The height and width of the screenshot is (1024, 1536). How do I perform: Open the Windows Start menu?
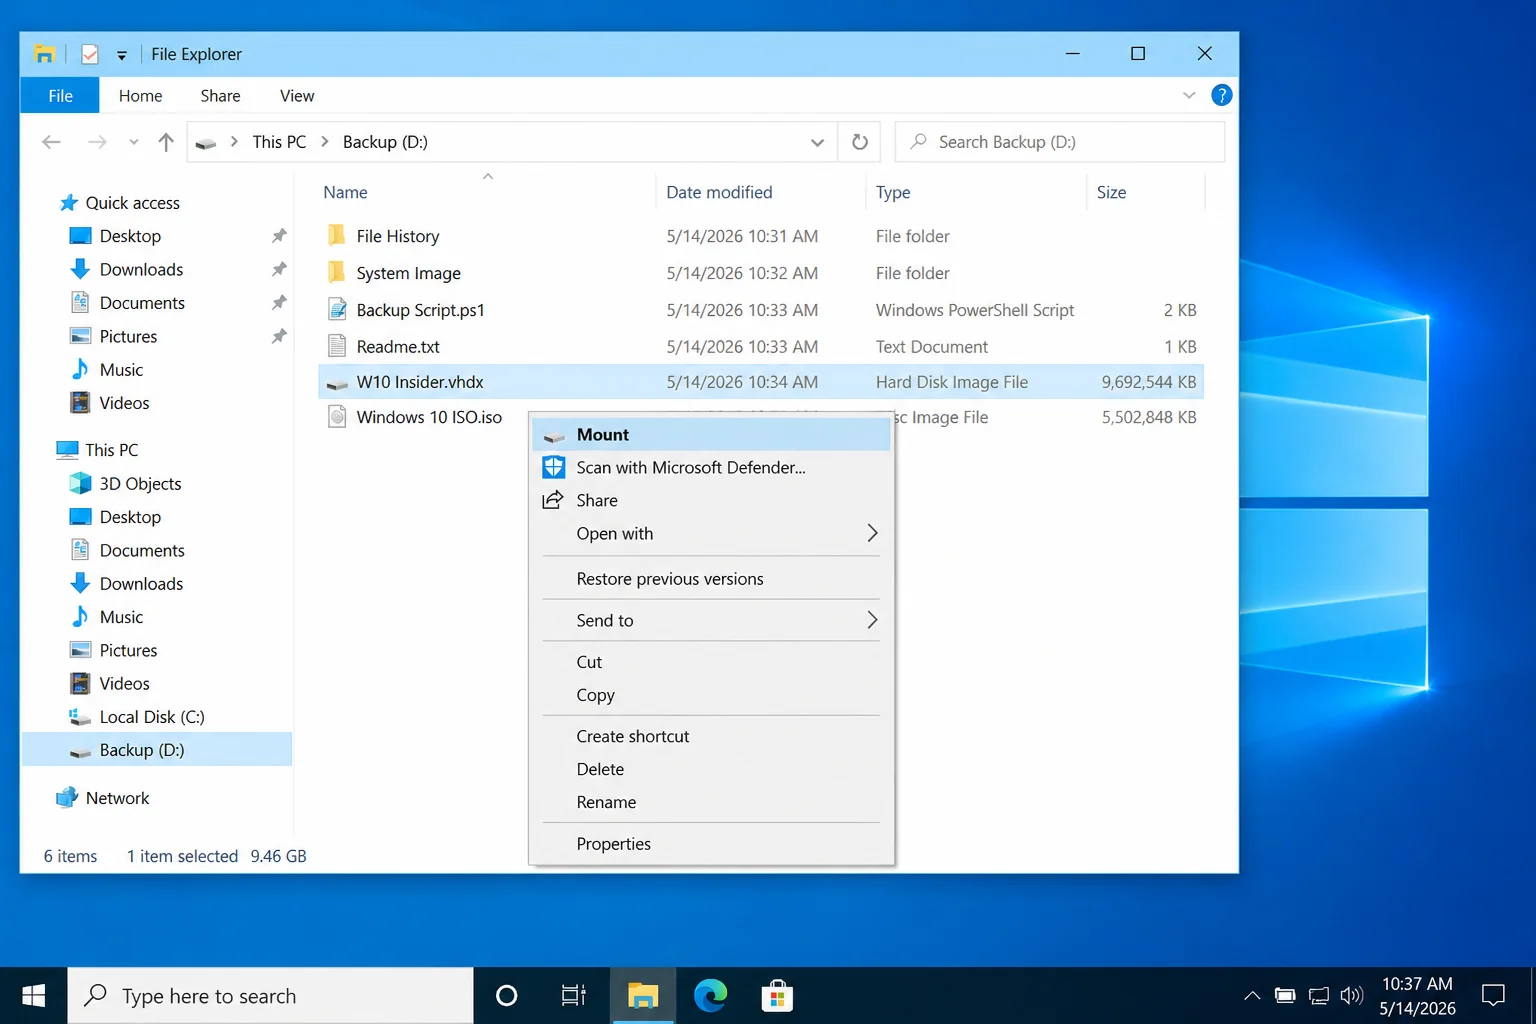click(33, 996)
